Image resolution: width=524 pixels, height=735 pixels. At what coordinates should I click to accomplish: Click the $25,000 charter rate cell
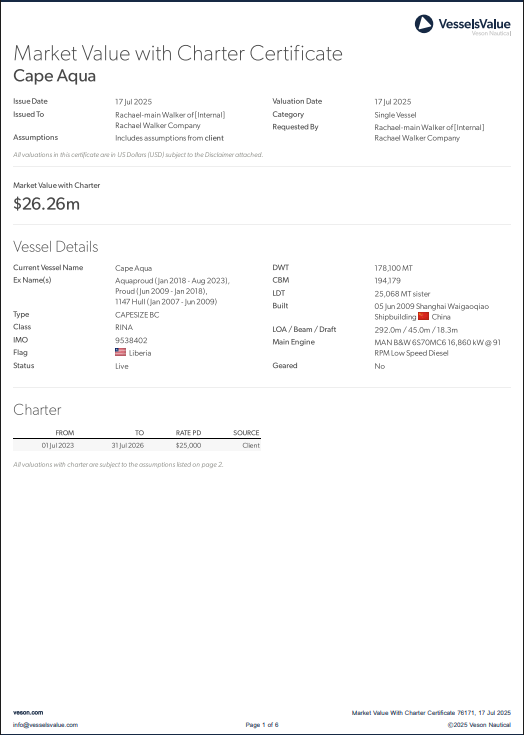188,445
